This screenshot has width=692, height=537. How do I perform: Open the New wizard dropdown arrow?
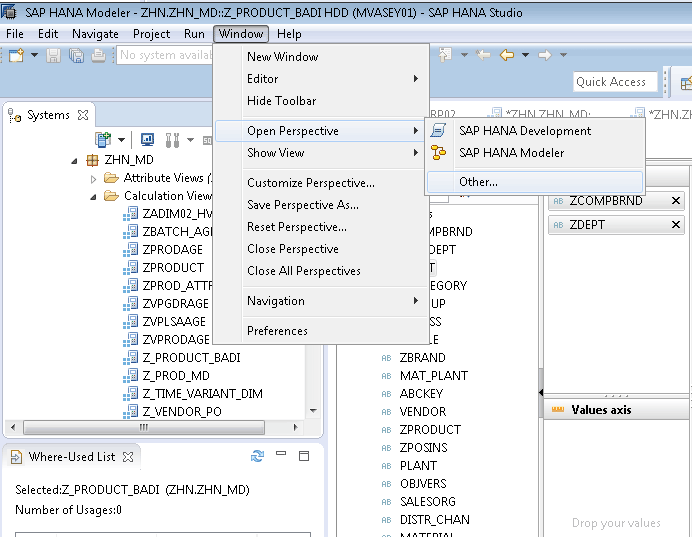33,56
